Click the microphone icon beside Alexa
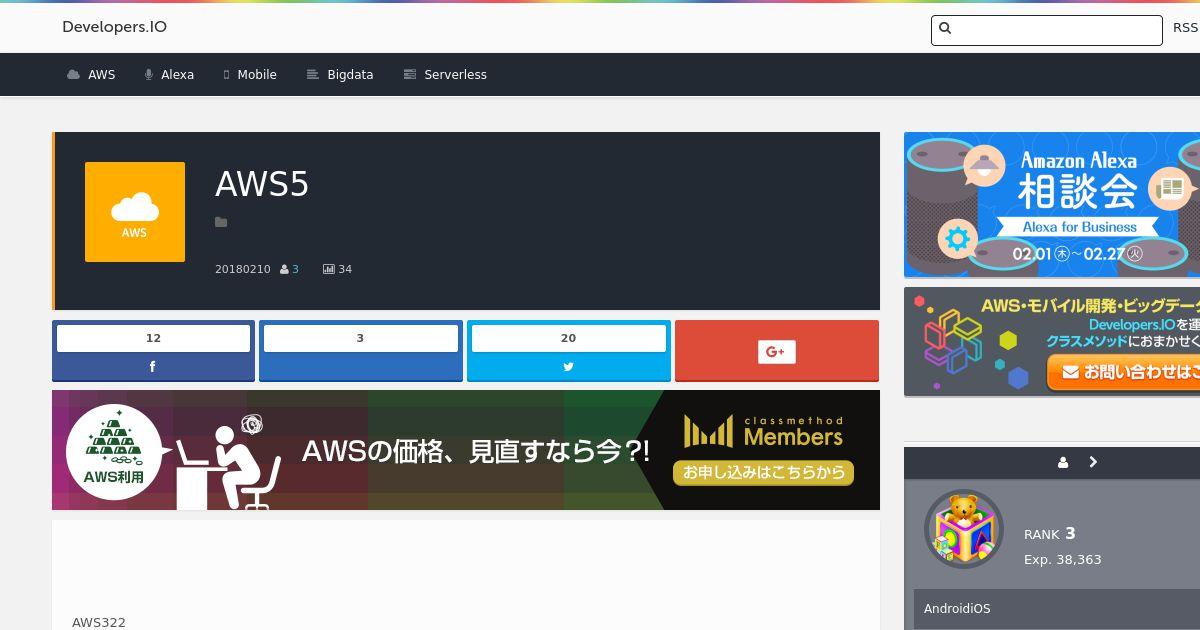 pos(149,75)
